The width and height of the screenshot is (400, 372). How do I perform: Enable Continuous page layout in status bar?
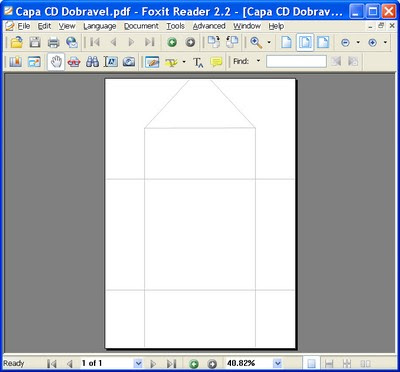point(329,363)
